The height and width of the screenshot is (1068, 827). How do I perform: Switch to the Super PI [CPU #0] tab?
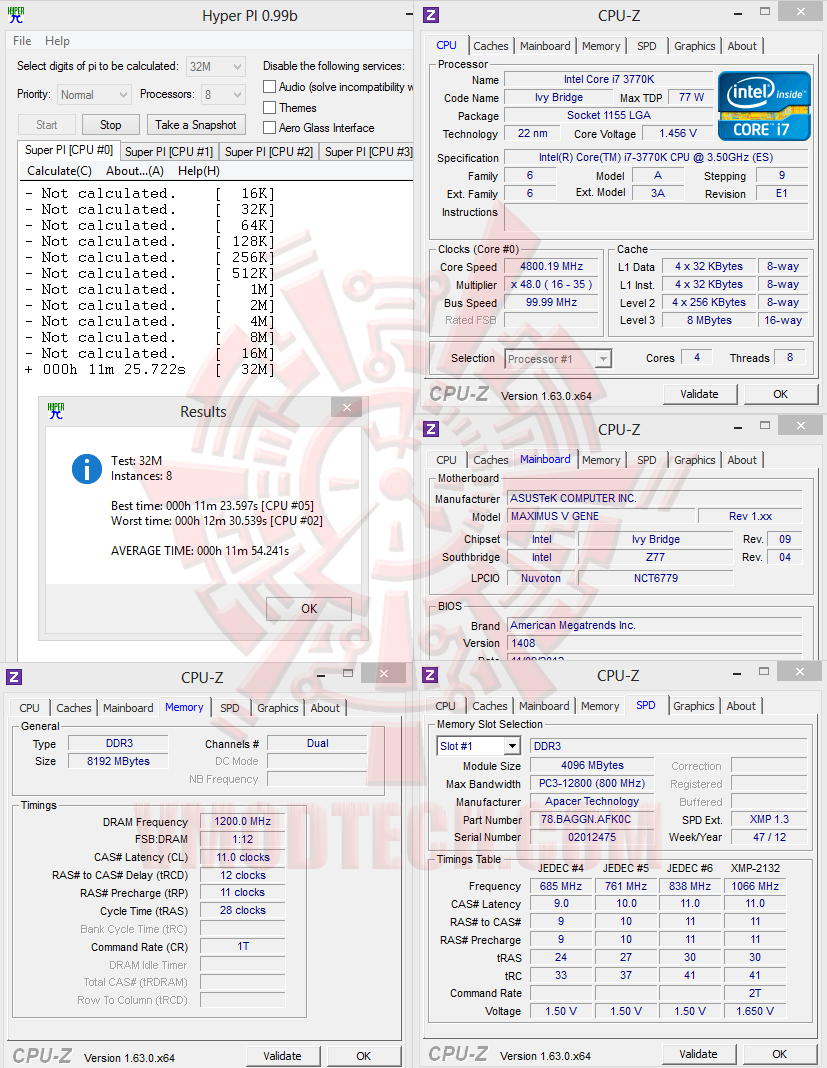(x=69, y=151)
